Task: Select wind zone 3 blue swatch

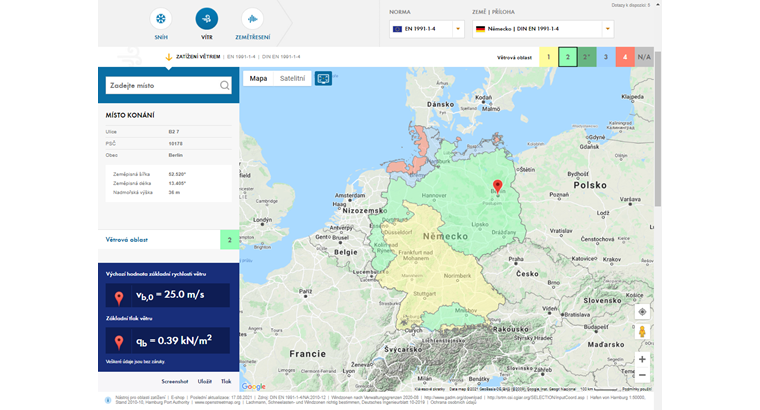Action: coord(606,57)
